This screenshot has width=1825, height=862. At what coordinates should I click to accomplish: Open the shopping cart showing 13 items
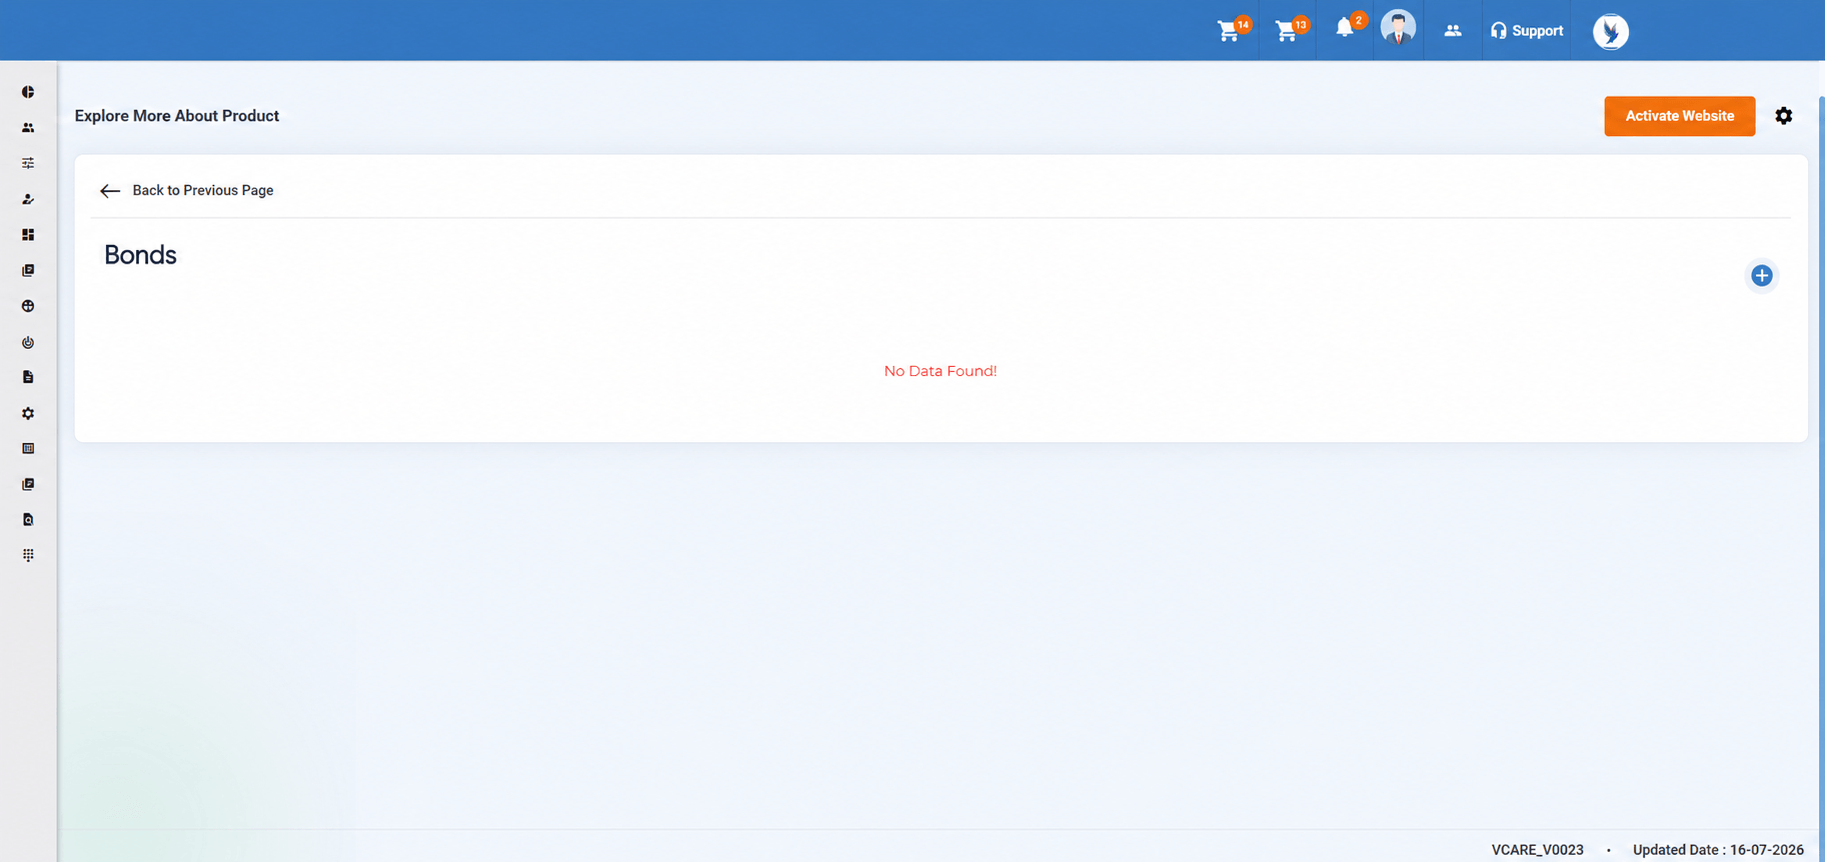point(1287,30)
